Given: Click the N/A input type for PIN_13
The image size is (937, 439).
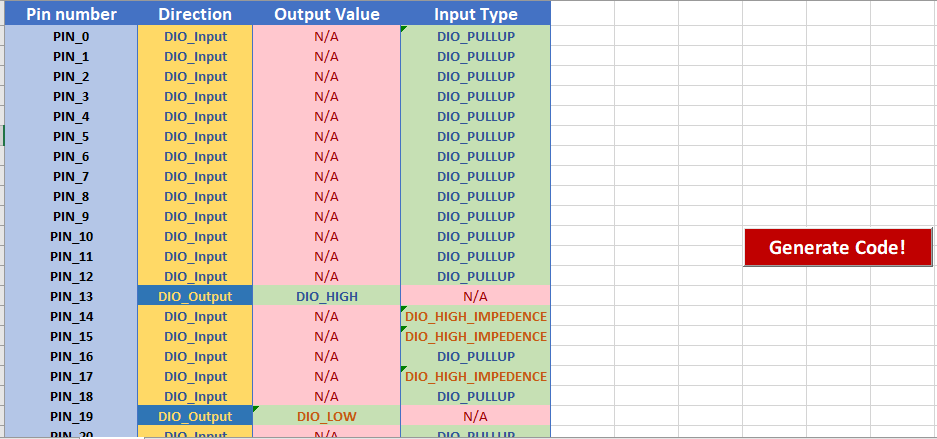Looking at the screenshot, I should [475, 296].
